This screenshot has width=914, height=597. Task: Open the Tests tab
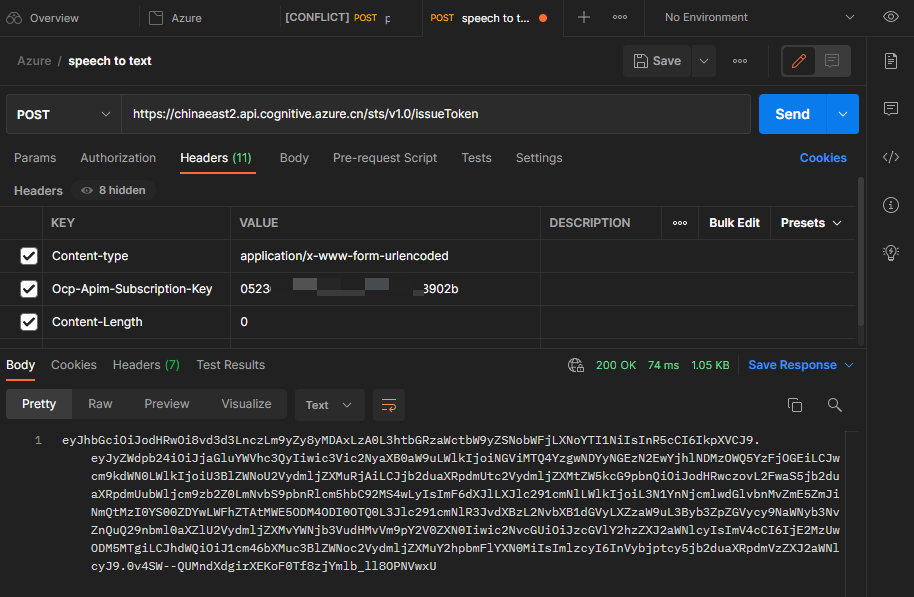tap(476, 158)
